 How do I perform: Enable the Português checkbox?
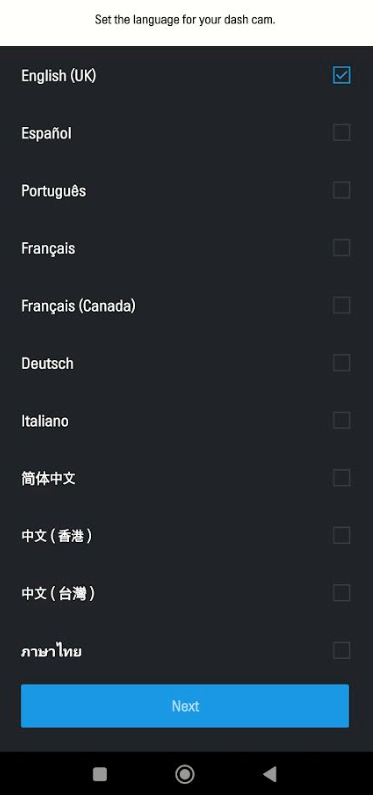tap(342, 190)
